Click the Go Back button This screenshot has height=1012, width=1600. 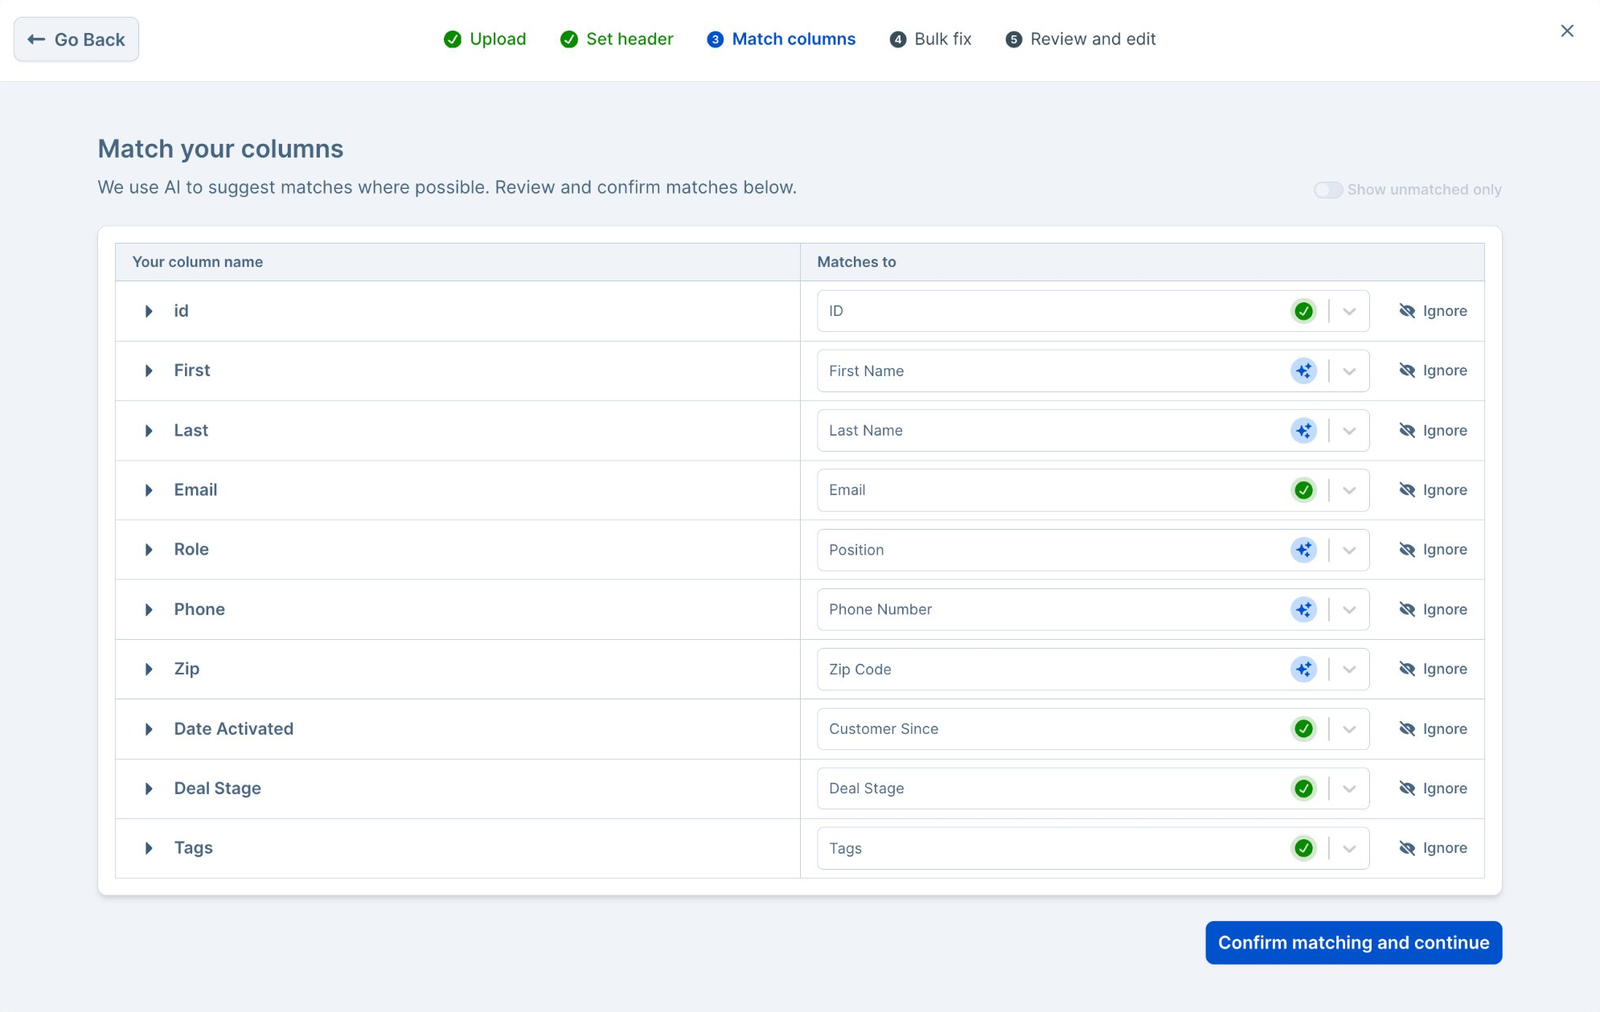pyautogui.click(x=76, y=39)
